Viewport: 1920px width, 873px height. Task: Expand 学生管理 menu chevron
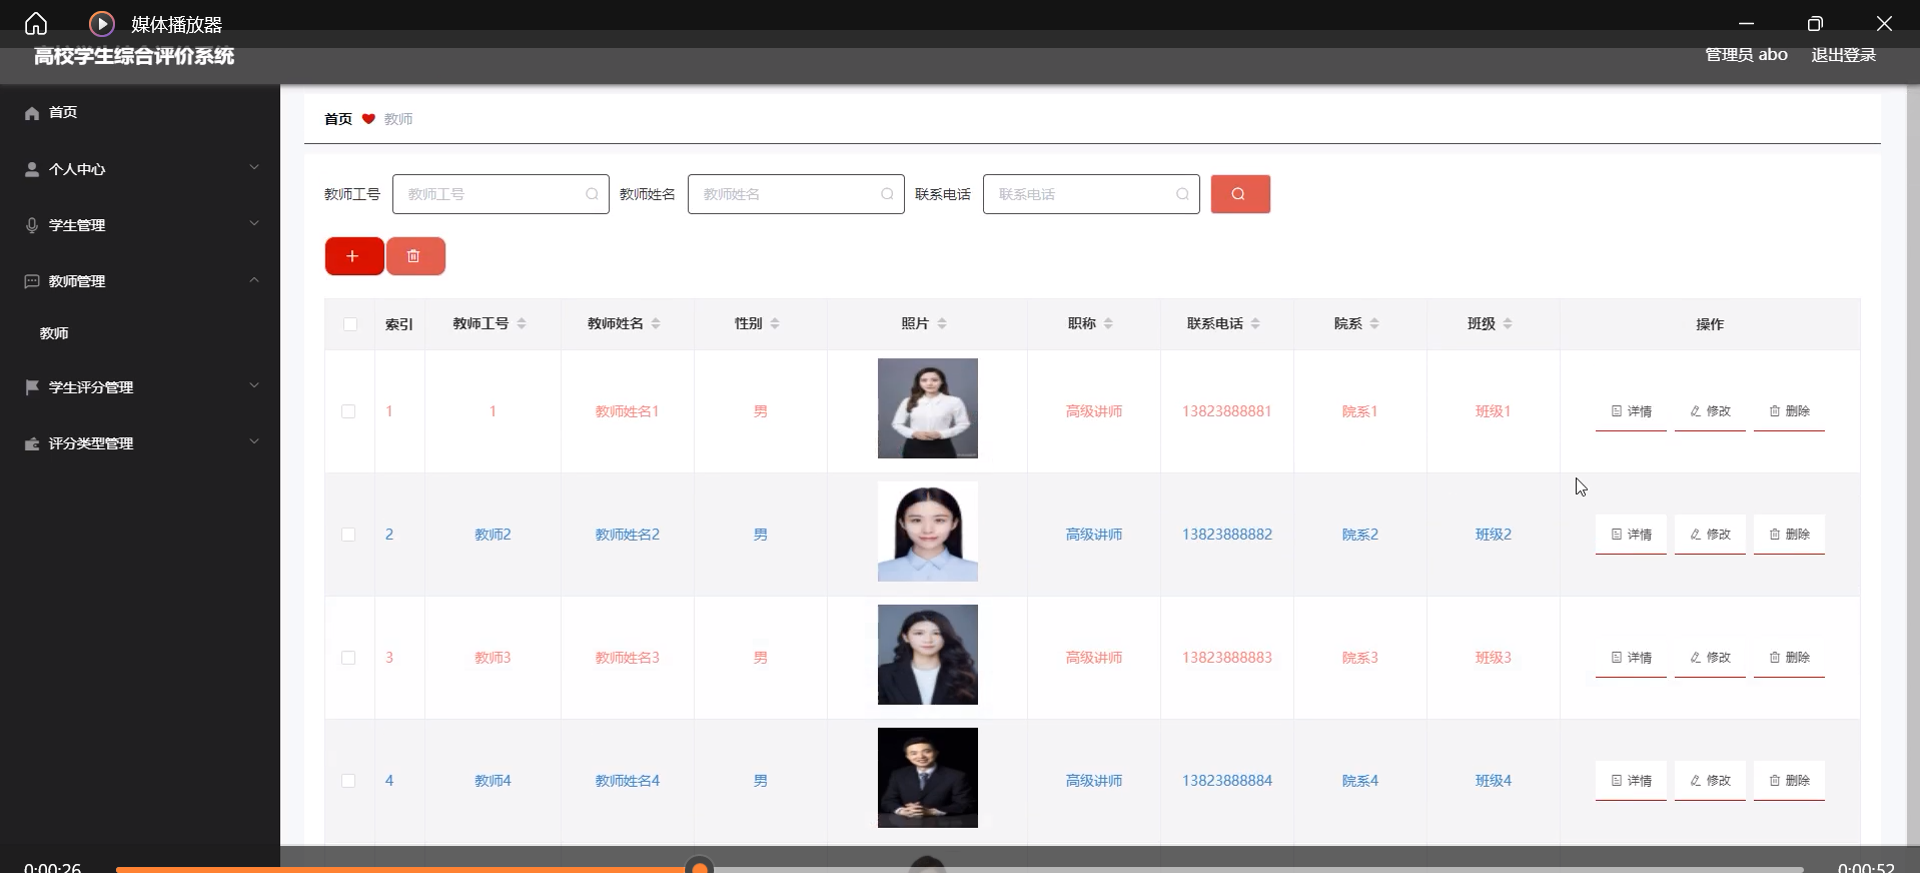254,223
